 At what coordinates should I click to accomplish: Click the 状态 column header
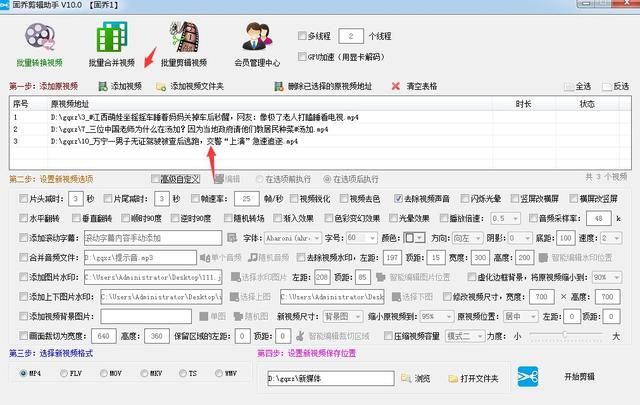(x=587, y=104)
